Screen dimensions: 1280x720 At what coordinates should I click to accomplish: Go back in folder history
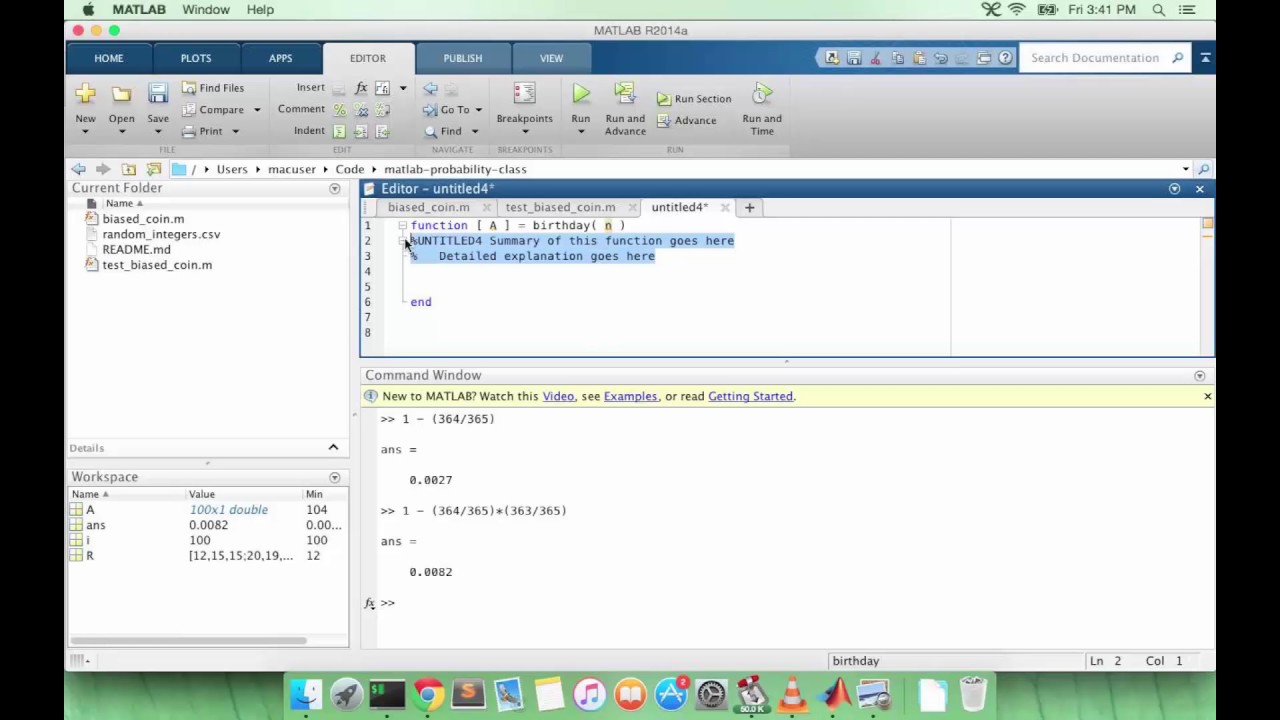[x=78, y=169]
